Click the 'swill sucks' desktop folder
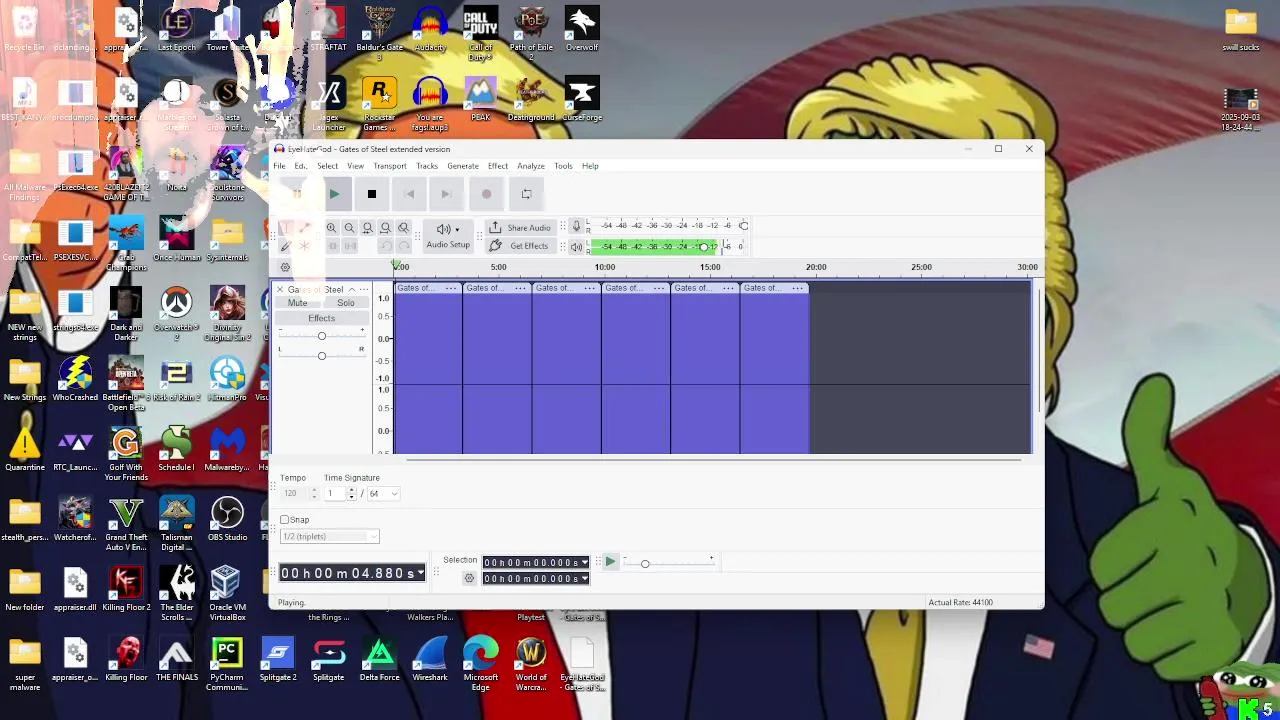Image resolution: width=1280 pixels, height=720 pixels. 1240,30
